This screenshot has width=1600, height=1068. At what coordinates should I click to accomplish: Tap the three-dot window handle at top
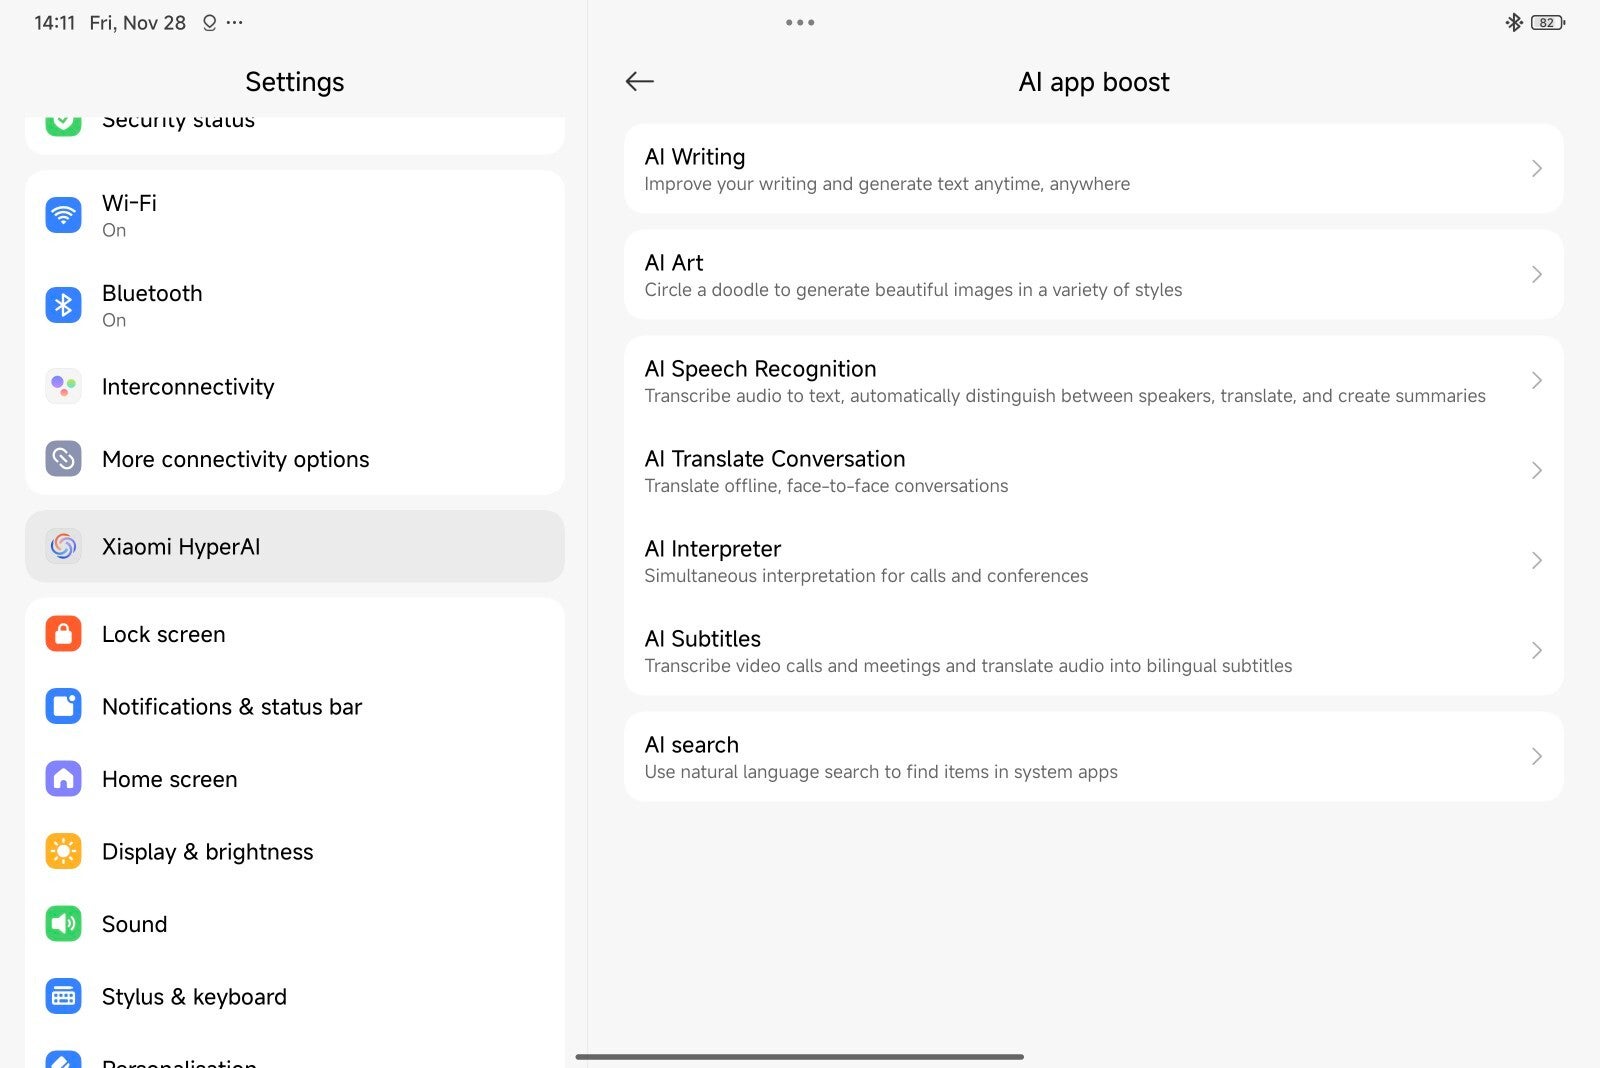click(800, 22)
